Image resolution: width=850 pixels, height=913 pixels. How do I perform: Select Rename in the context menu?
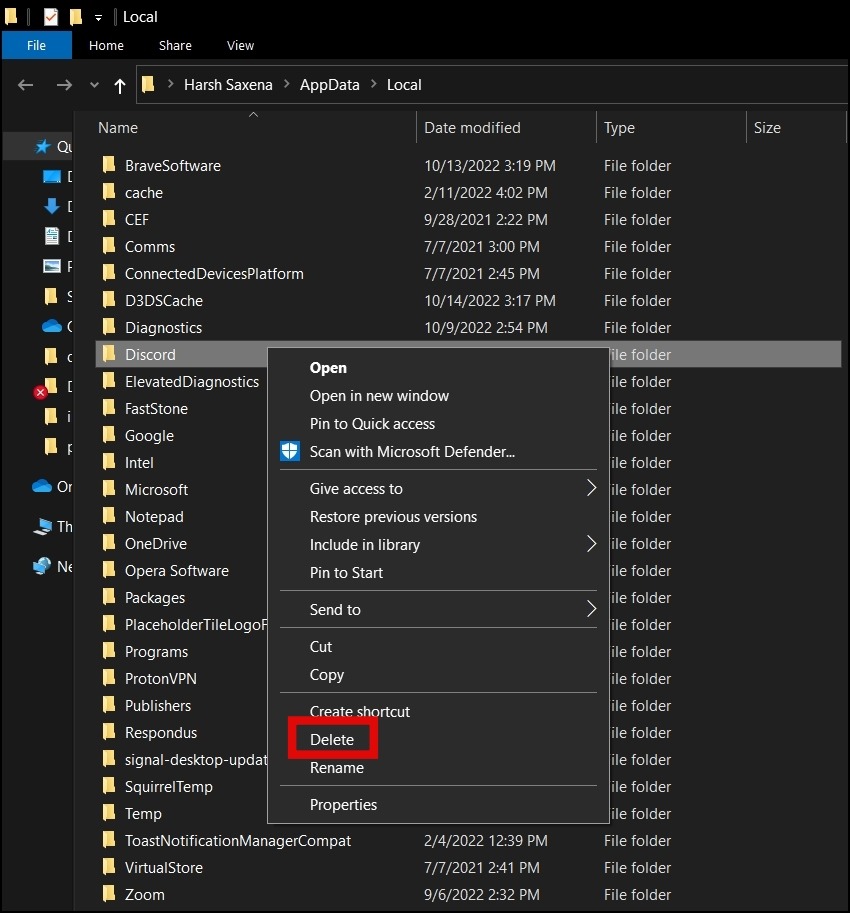(x=337, y=768)
